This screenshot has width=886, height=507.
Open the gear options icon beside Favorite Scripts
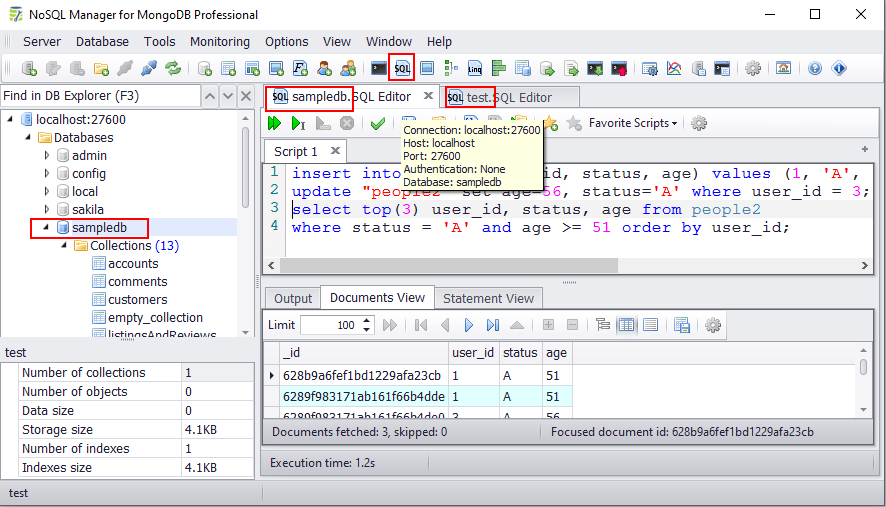(699, 123)
